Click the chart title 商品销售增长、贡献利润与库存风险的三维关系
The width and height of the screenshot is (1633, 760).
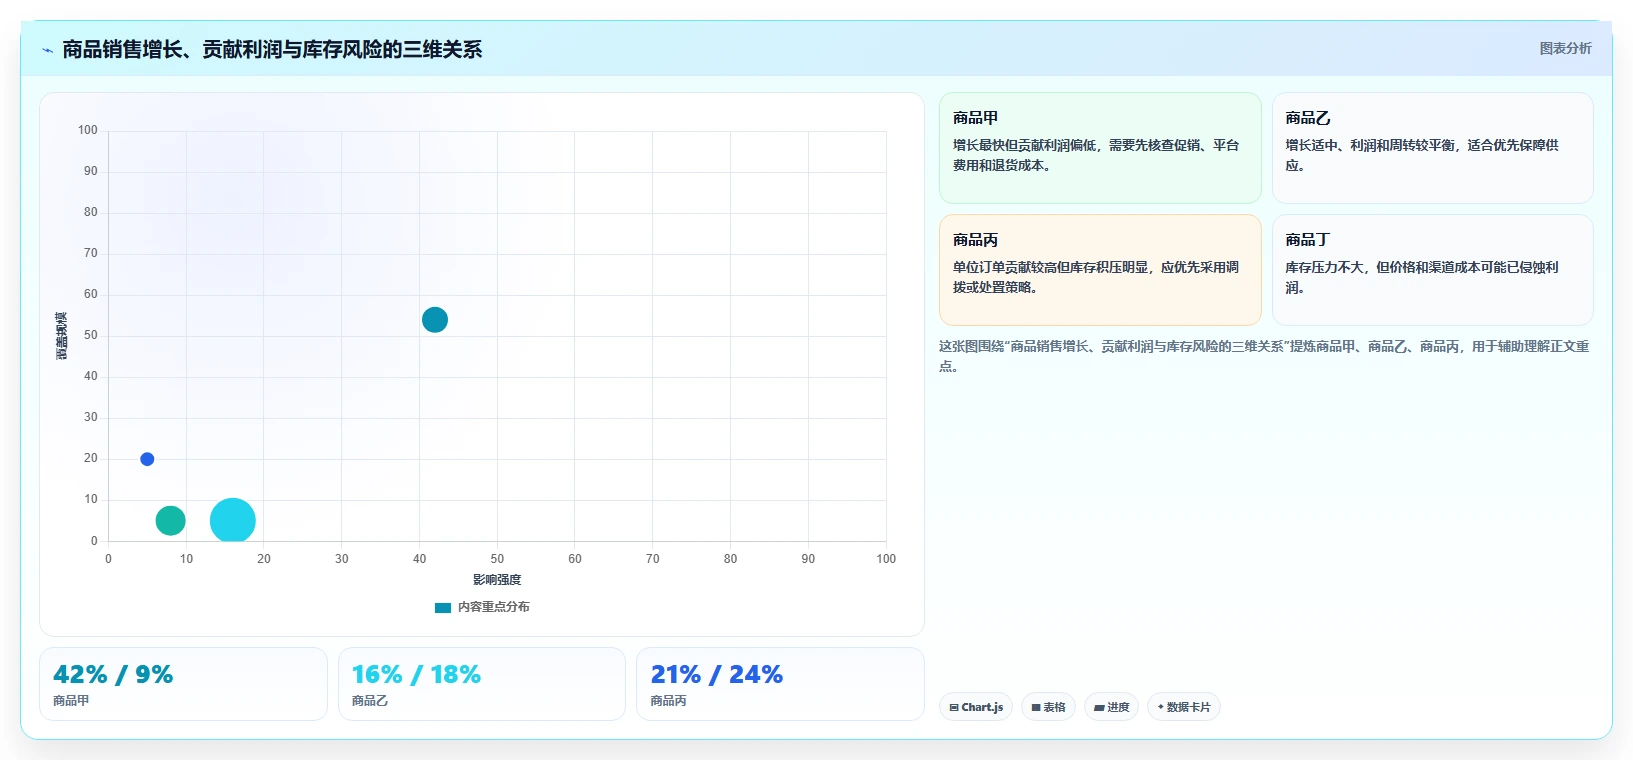[x=272, y=49]
